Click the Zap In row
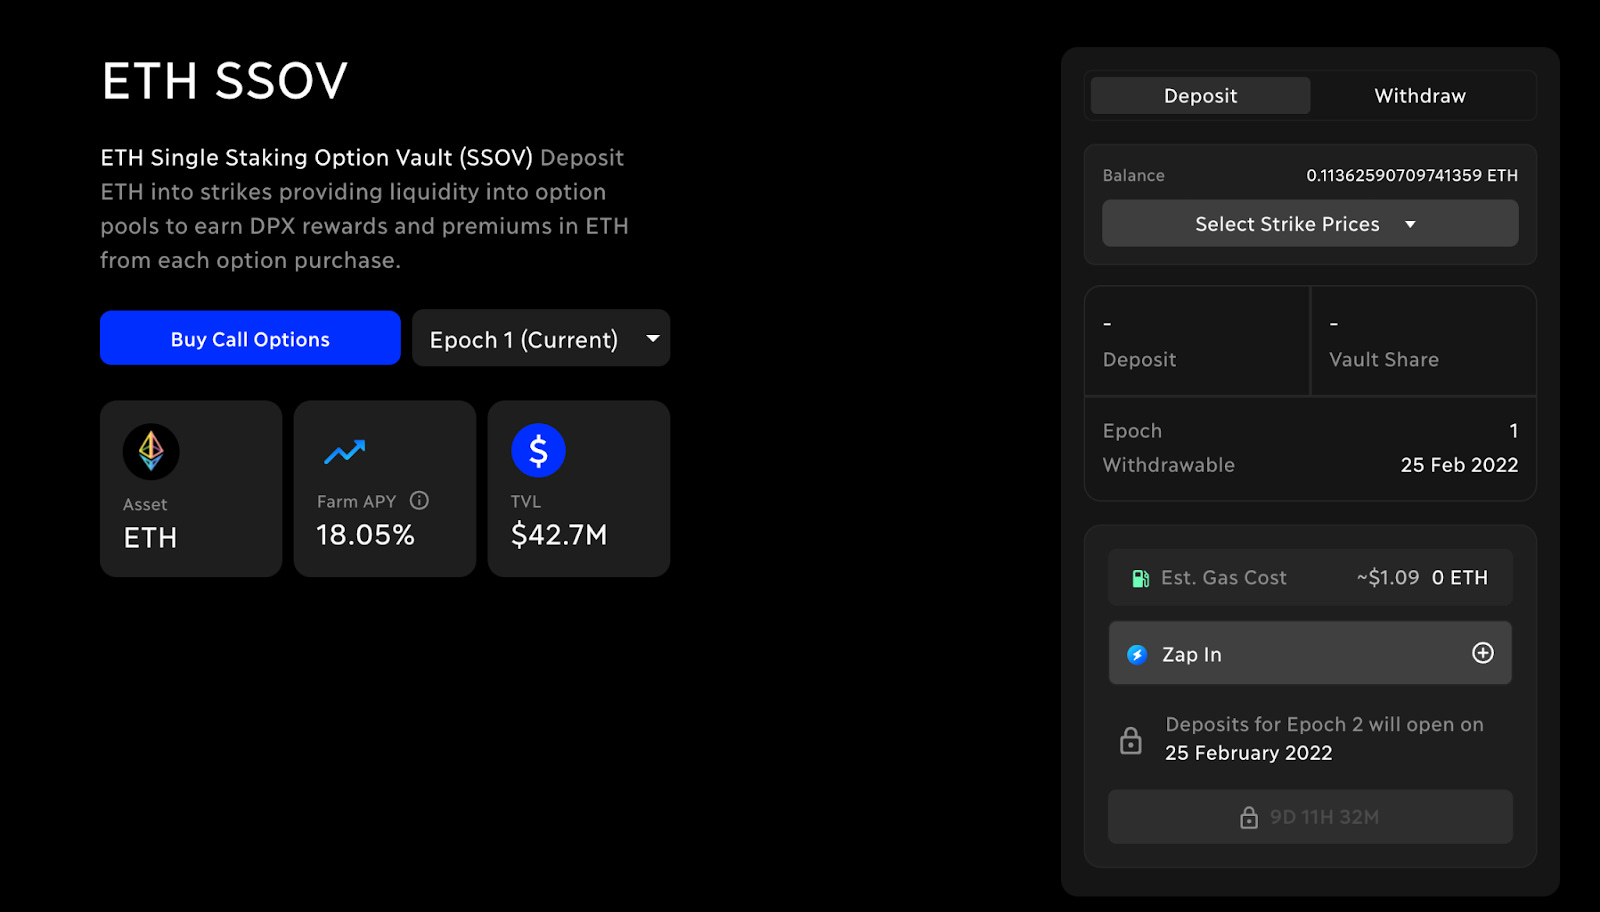The image size is (1600, 912). point(1310,653)
